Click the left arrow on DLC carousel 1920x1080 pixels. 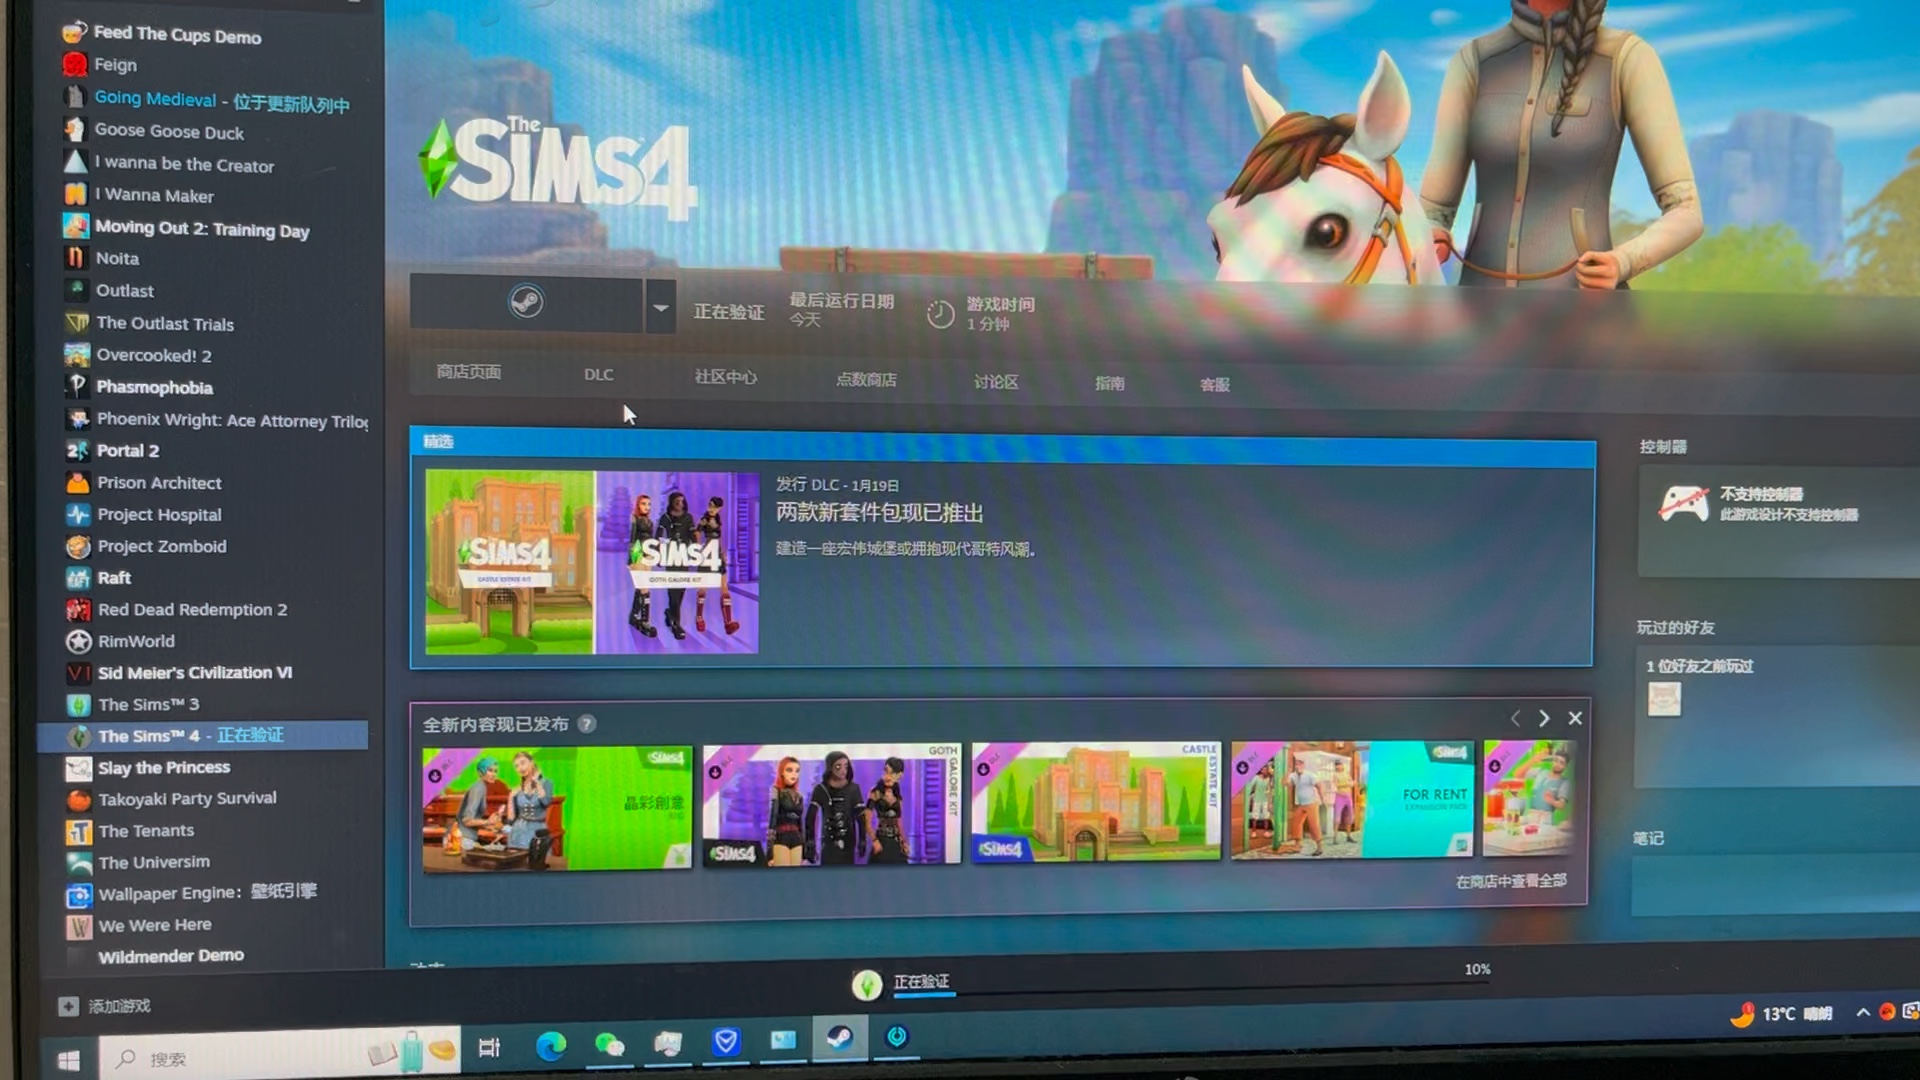click(x=1515, y=717)
